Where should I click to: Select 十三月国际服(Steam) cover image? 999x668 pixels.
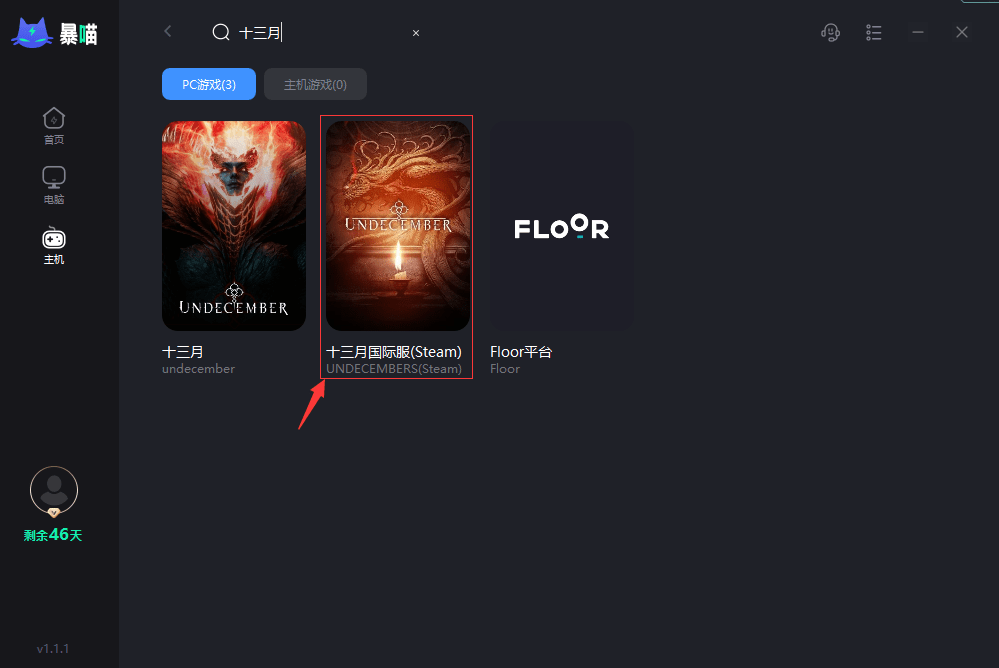(398, 226)
